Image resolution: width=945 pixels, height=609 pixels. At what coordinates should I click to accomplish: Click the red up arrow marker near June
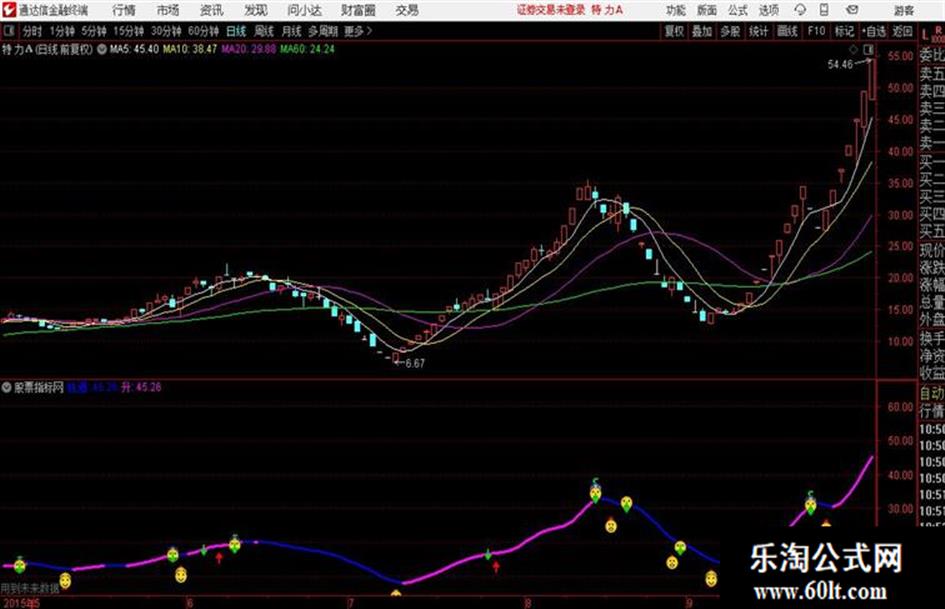pyautogui.click(x=219, y=558)
